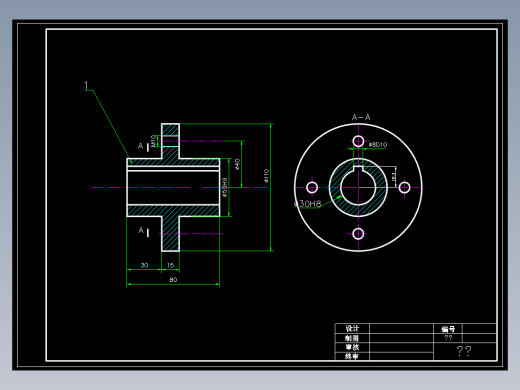Click the φ110 outer diameter dimension text
Screen dimensions: 520x390
266,176
